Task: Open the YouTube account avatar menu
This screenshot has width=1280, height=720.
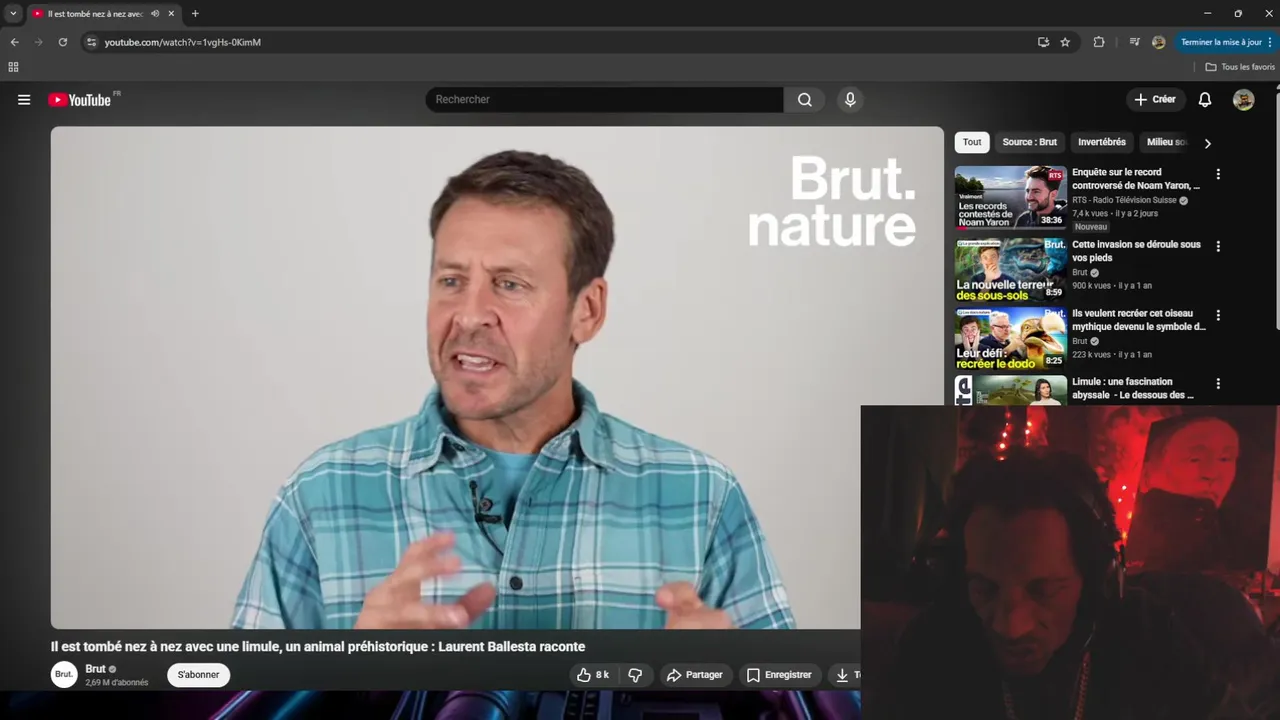Action: click(x=1243, y=100)
